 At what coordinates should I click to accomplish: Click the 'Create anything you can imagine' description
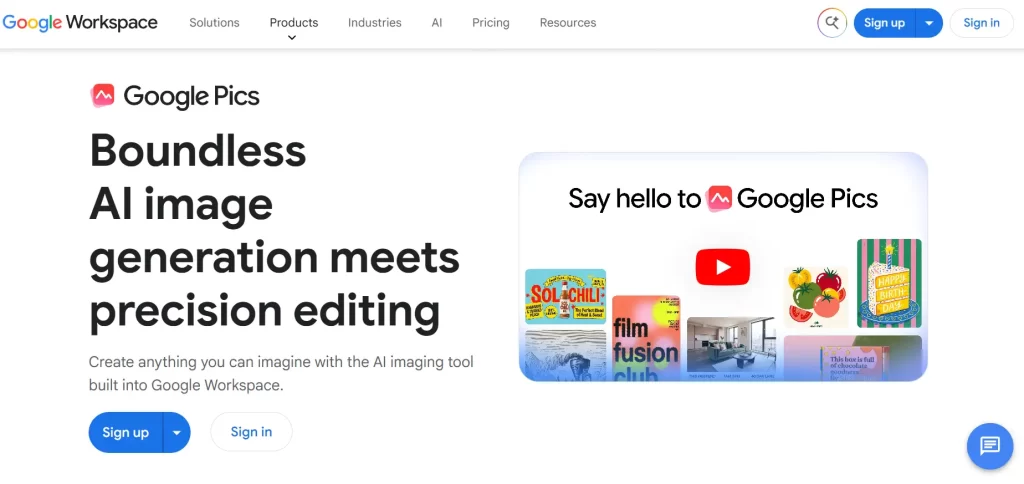281,374
